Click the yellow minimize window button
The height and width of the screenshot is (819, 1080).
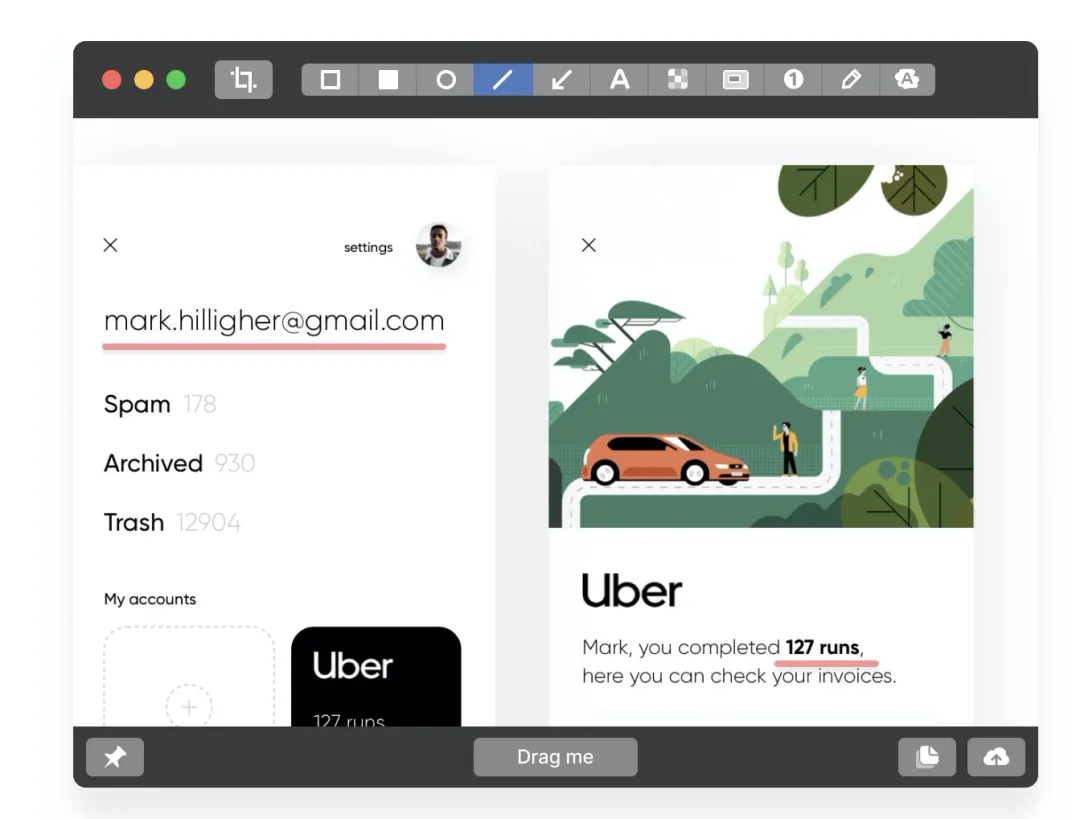[x=144, y=80]
